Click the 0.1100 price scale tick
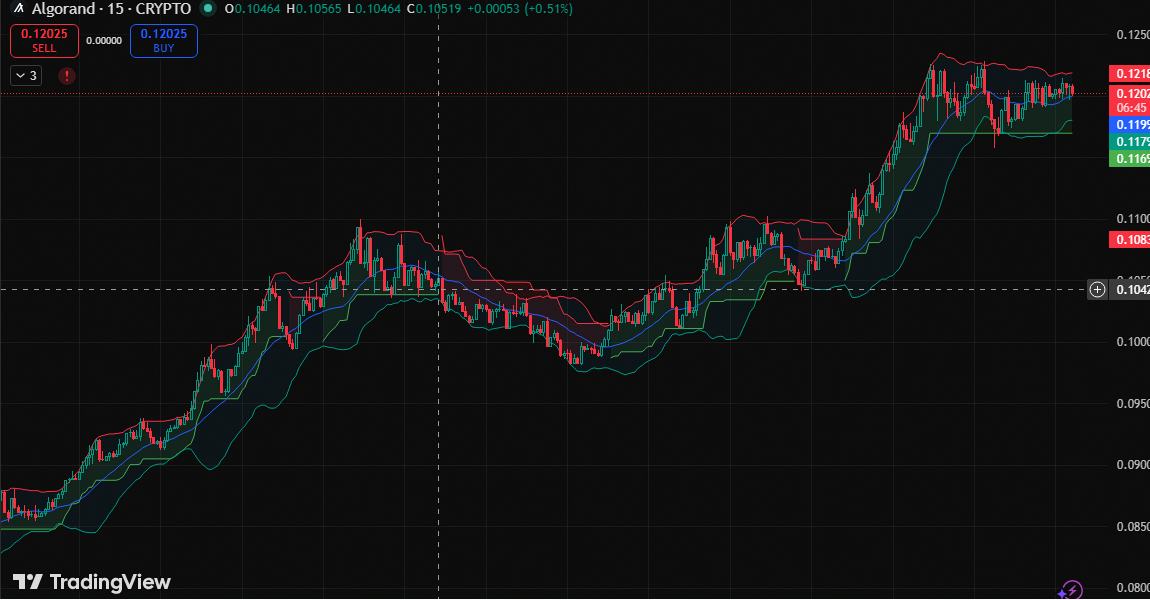The image size is (1150, 600). (1132, 219)
